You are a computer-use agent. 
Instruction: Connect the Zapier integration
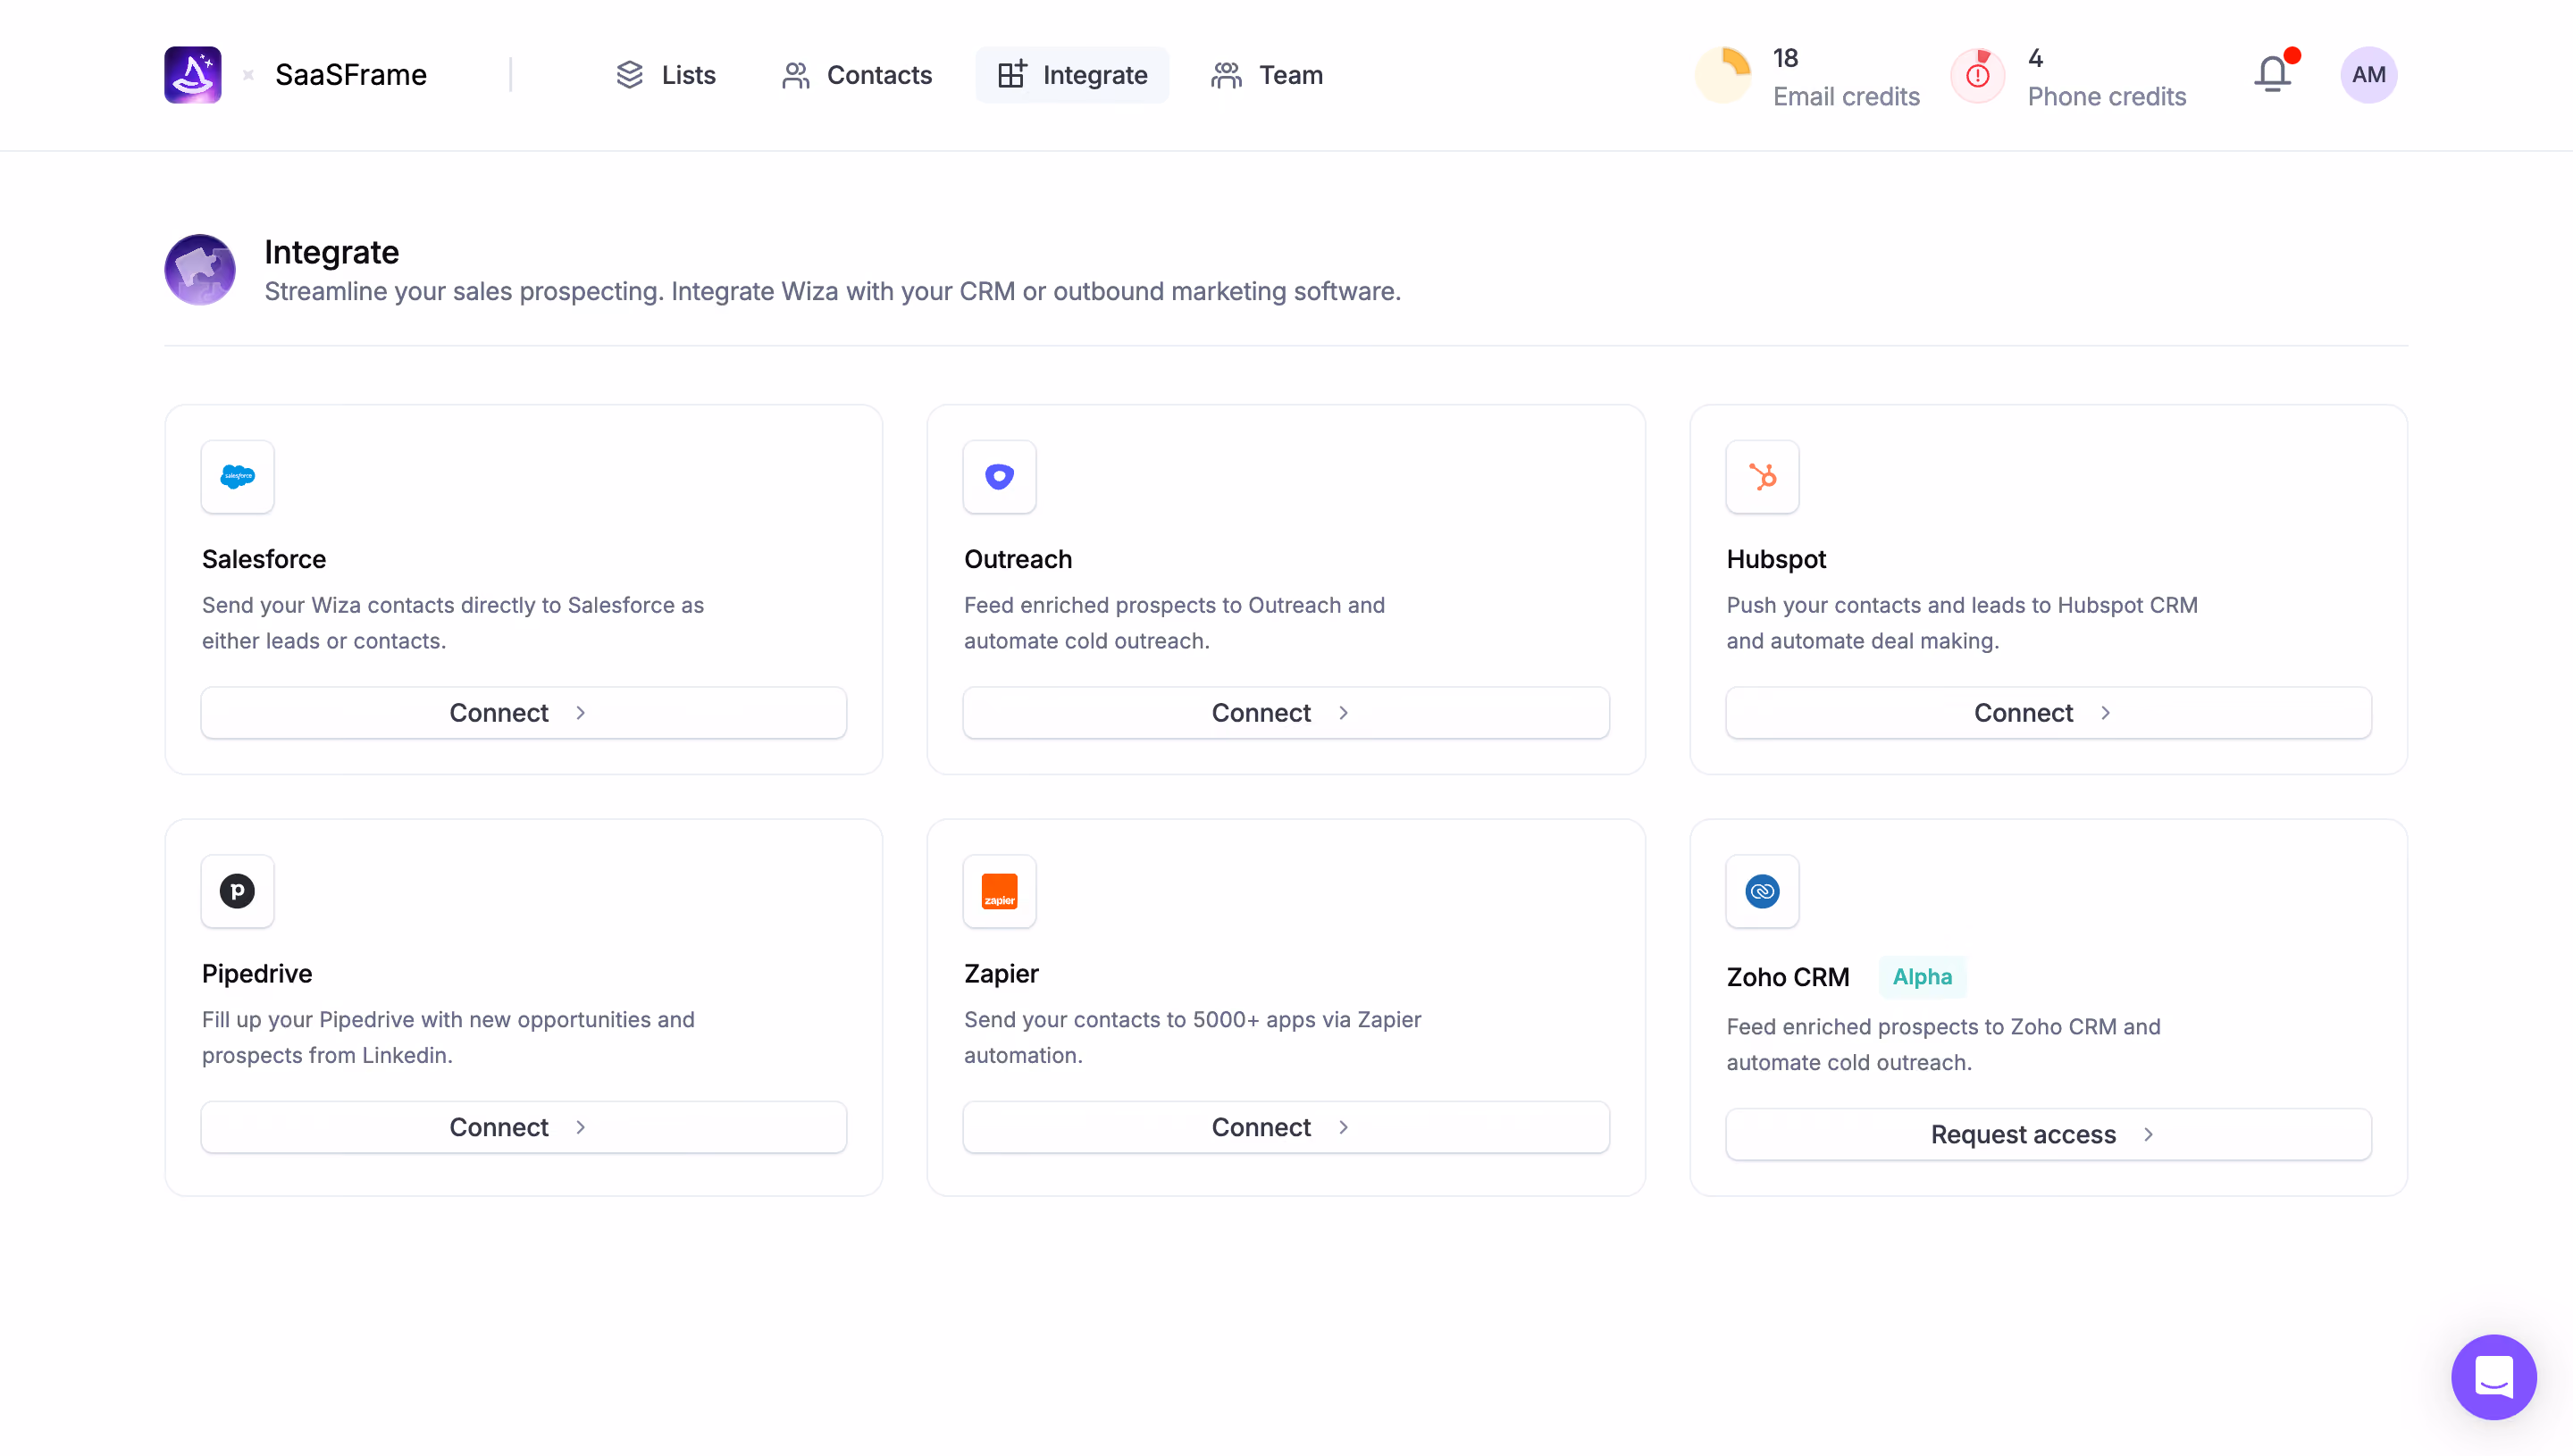coord(1286,1127)
